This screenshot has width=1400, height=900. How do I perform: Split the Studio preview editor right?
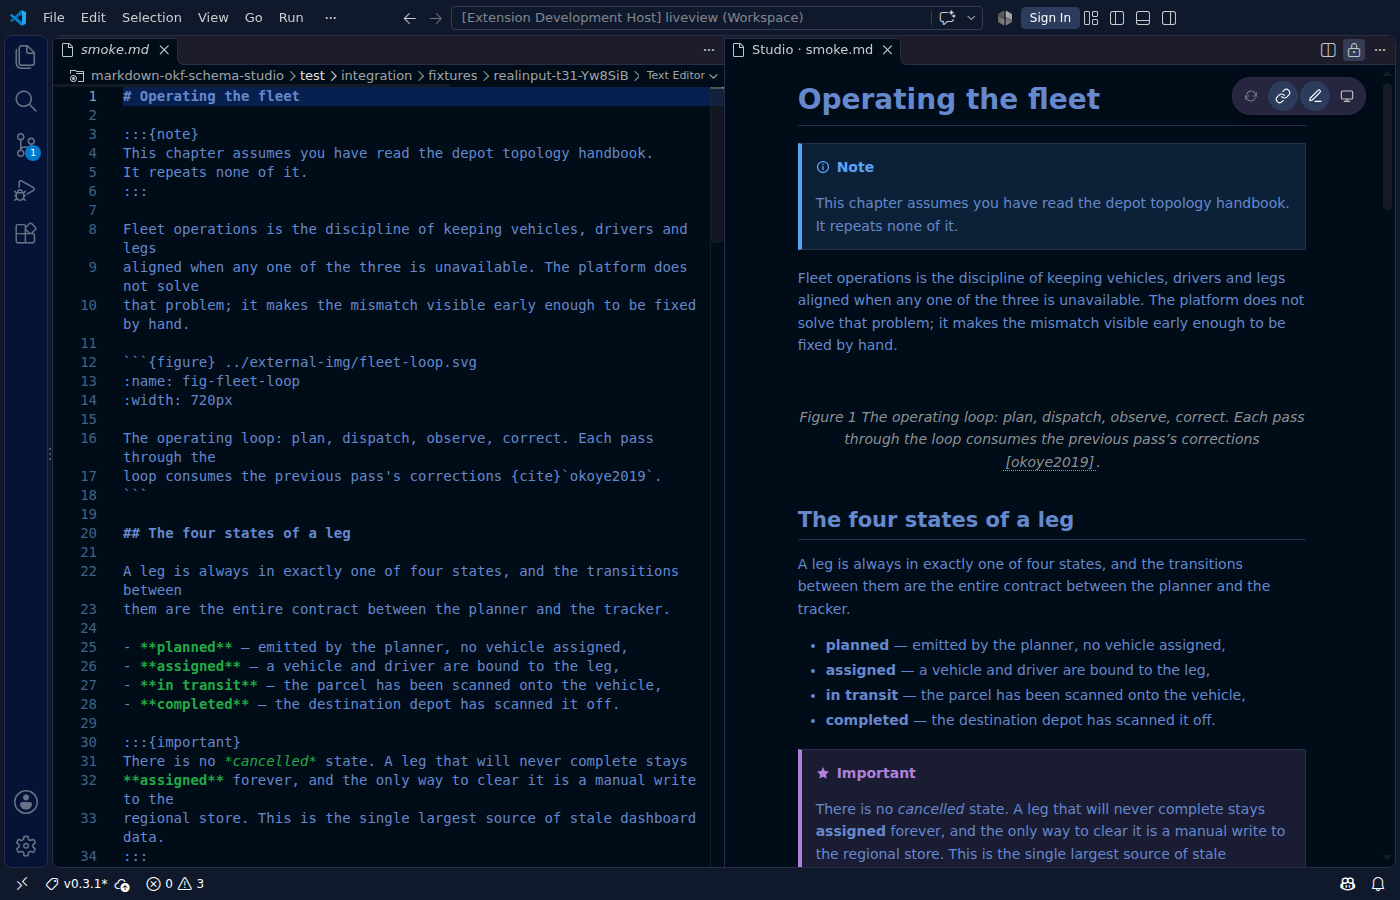[1328, 50]
